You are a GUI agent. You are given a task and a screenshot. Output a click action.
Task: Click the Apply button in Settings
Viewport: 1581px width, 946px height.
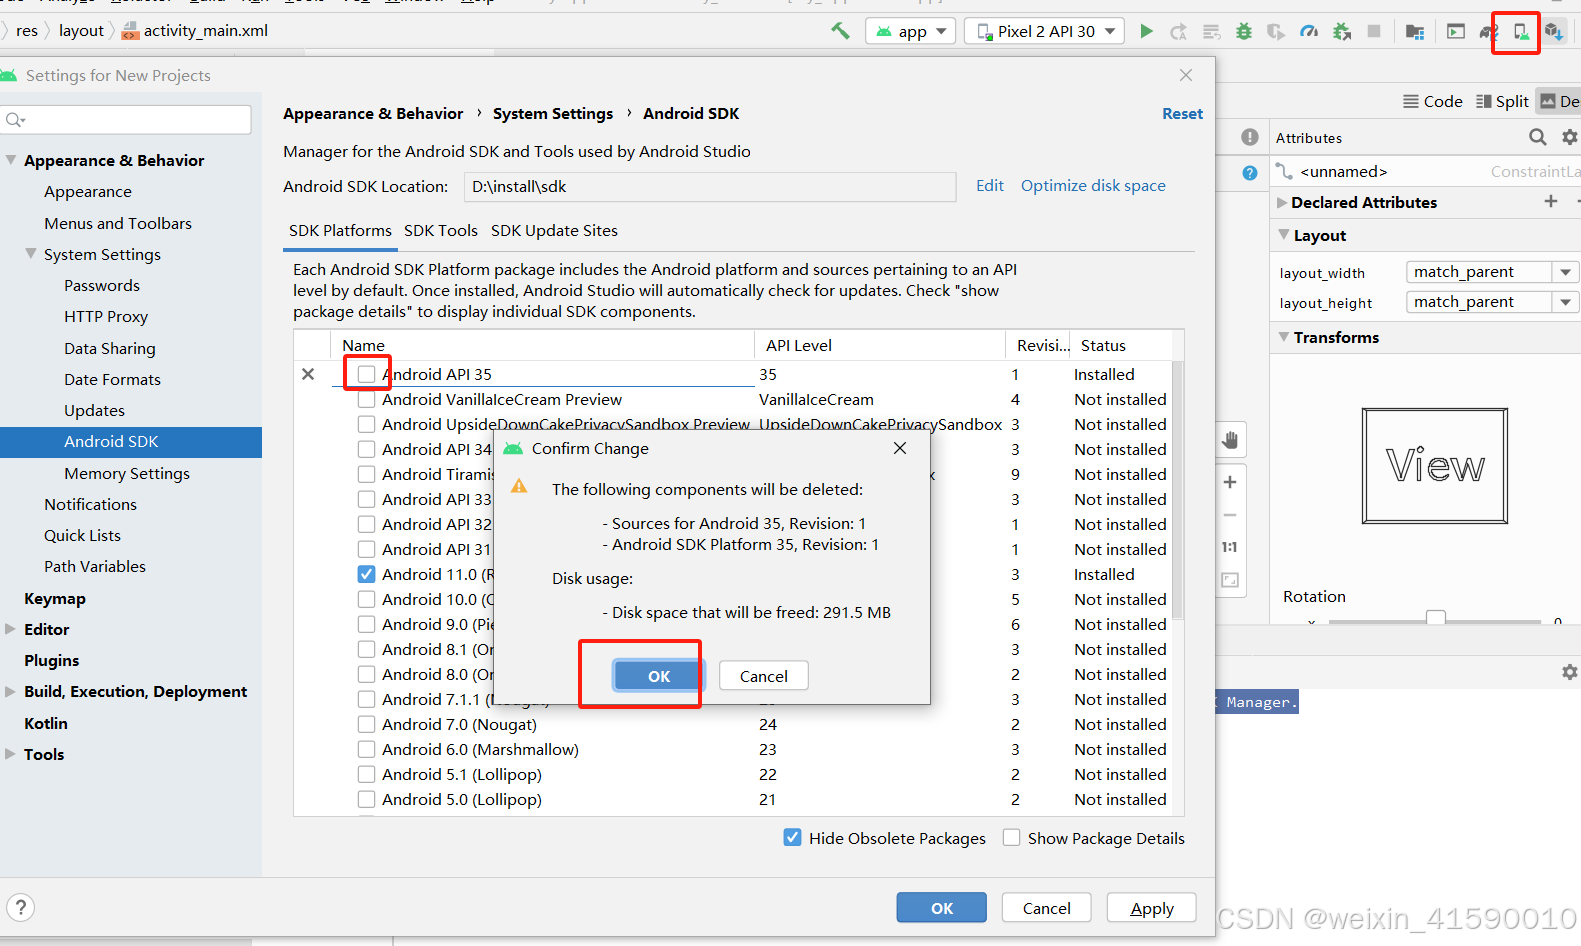pos(1152,908)
